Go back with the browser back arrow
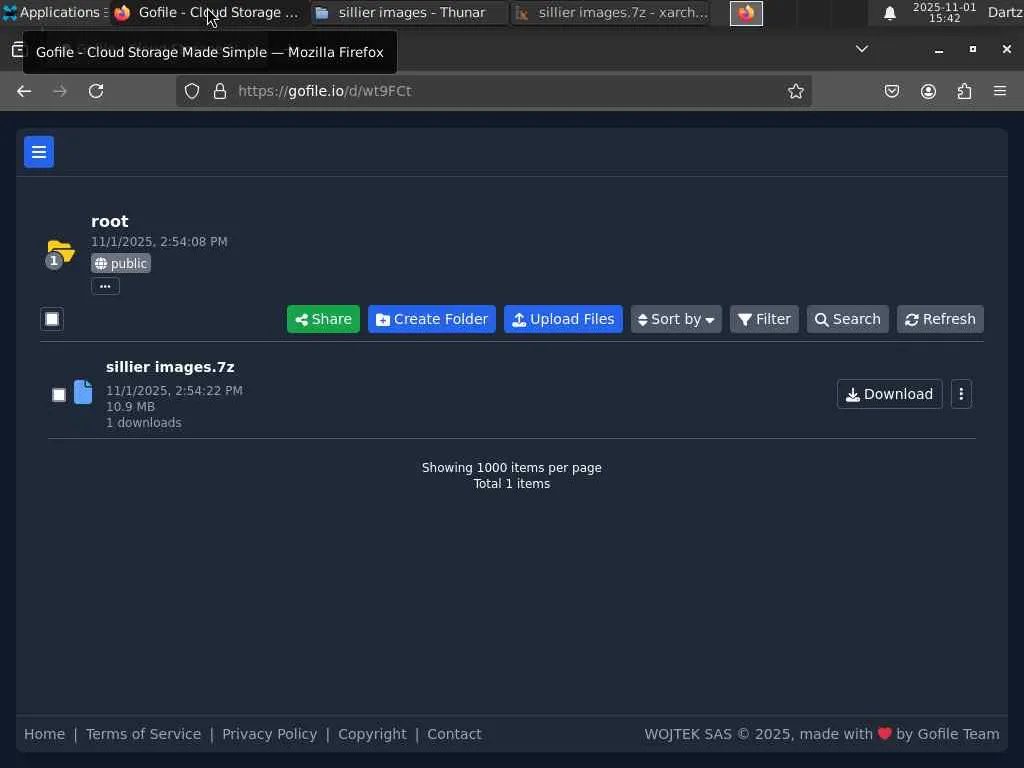This screenshot has width=1024, height=768. (x=24, y=91)
